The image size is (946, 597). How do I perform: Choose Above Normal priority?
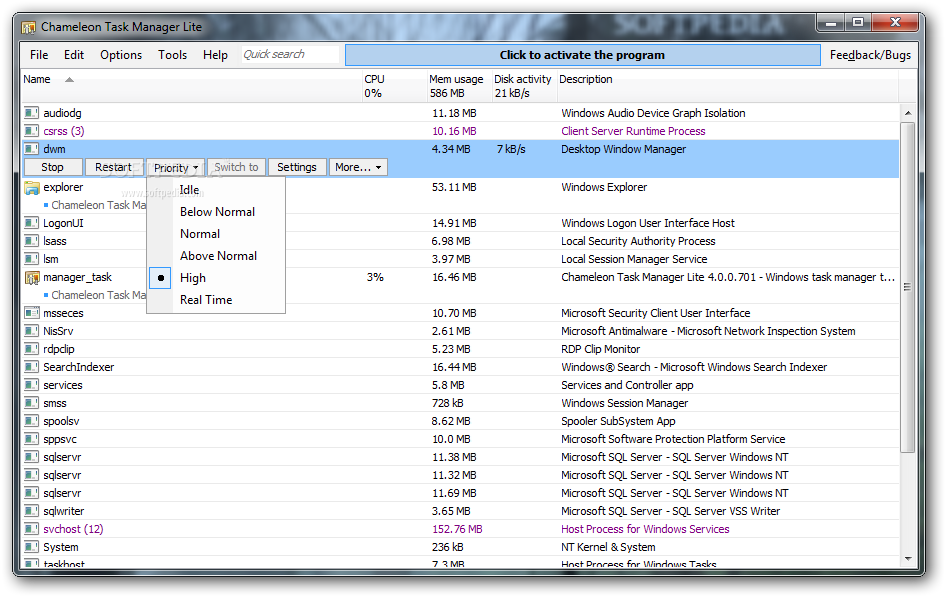(218, 256)
